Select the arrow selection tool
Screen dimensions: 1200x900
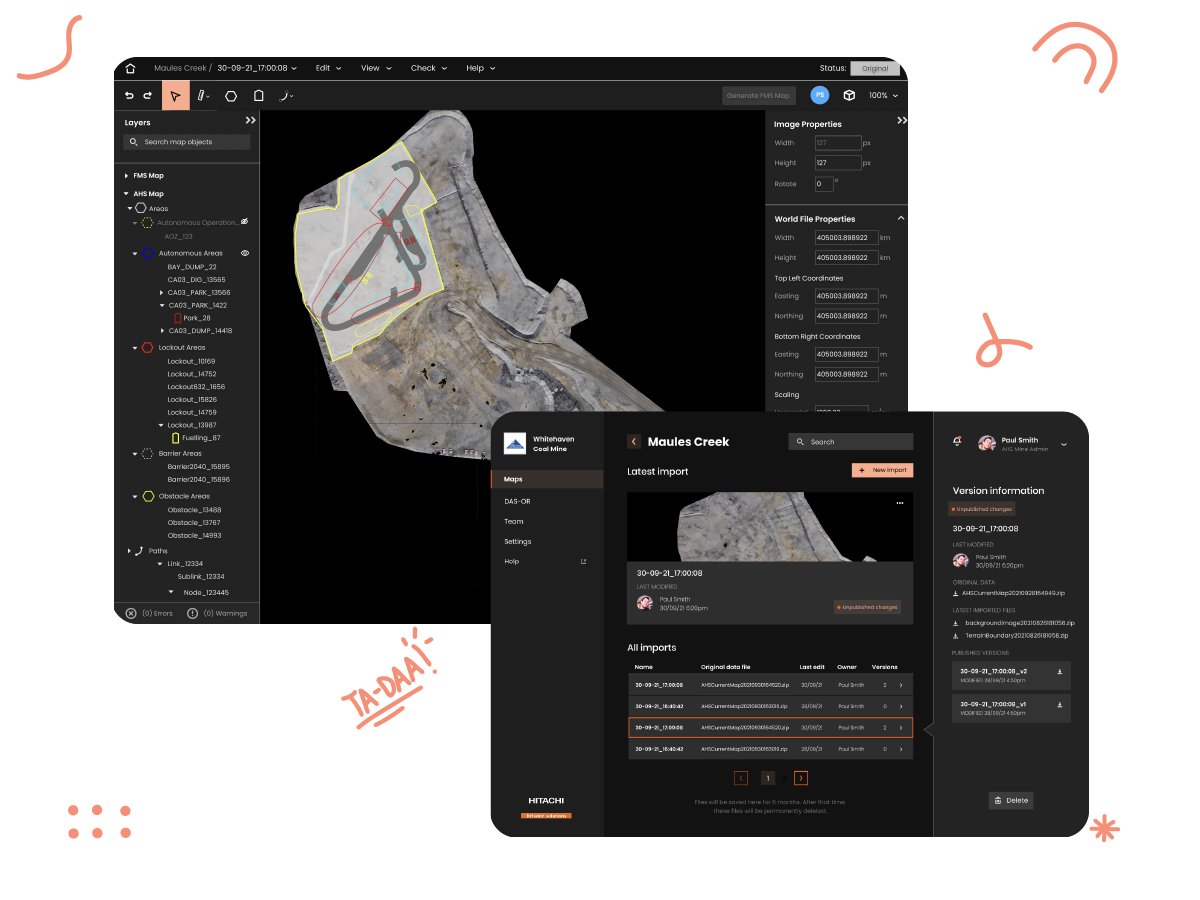[x=175, y=96]
